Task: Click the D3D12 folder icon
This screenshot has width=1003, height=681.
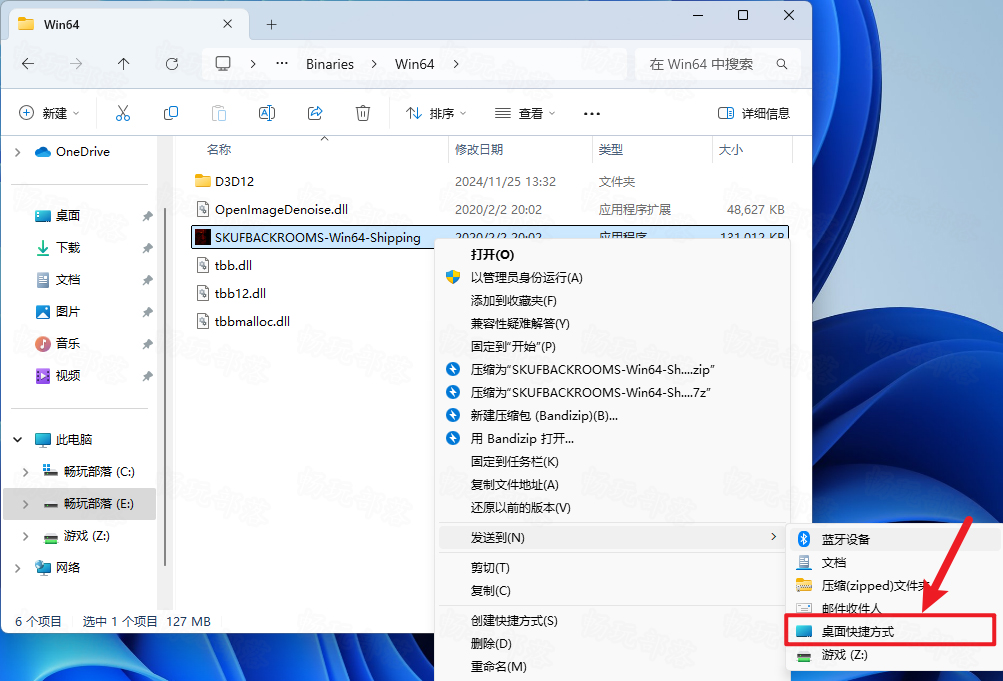Action: point(203,181)
